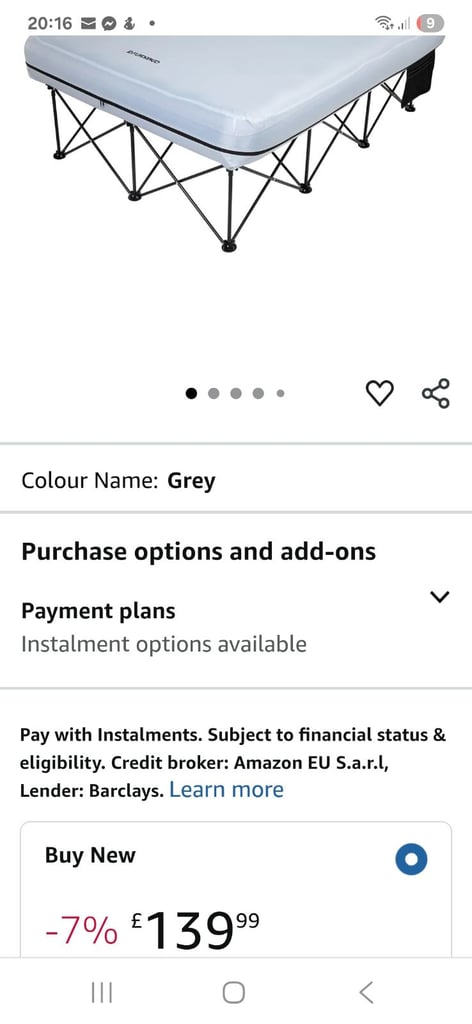The width and height of the screenshot is (472, 1024).
Task: Tap the Android home button
Action: [234, 993]
